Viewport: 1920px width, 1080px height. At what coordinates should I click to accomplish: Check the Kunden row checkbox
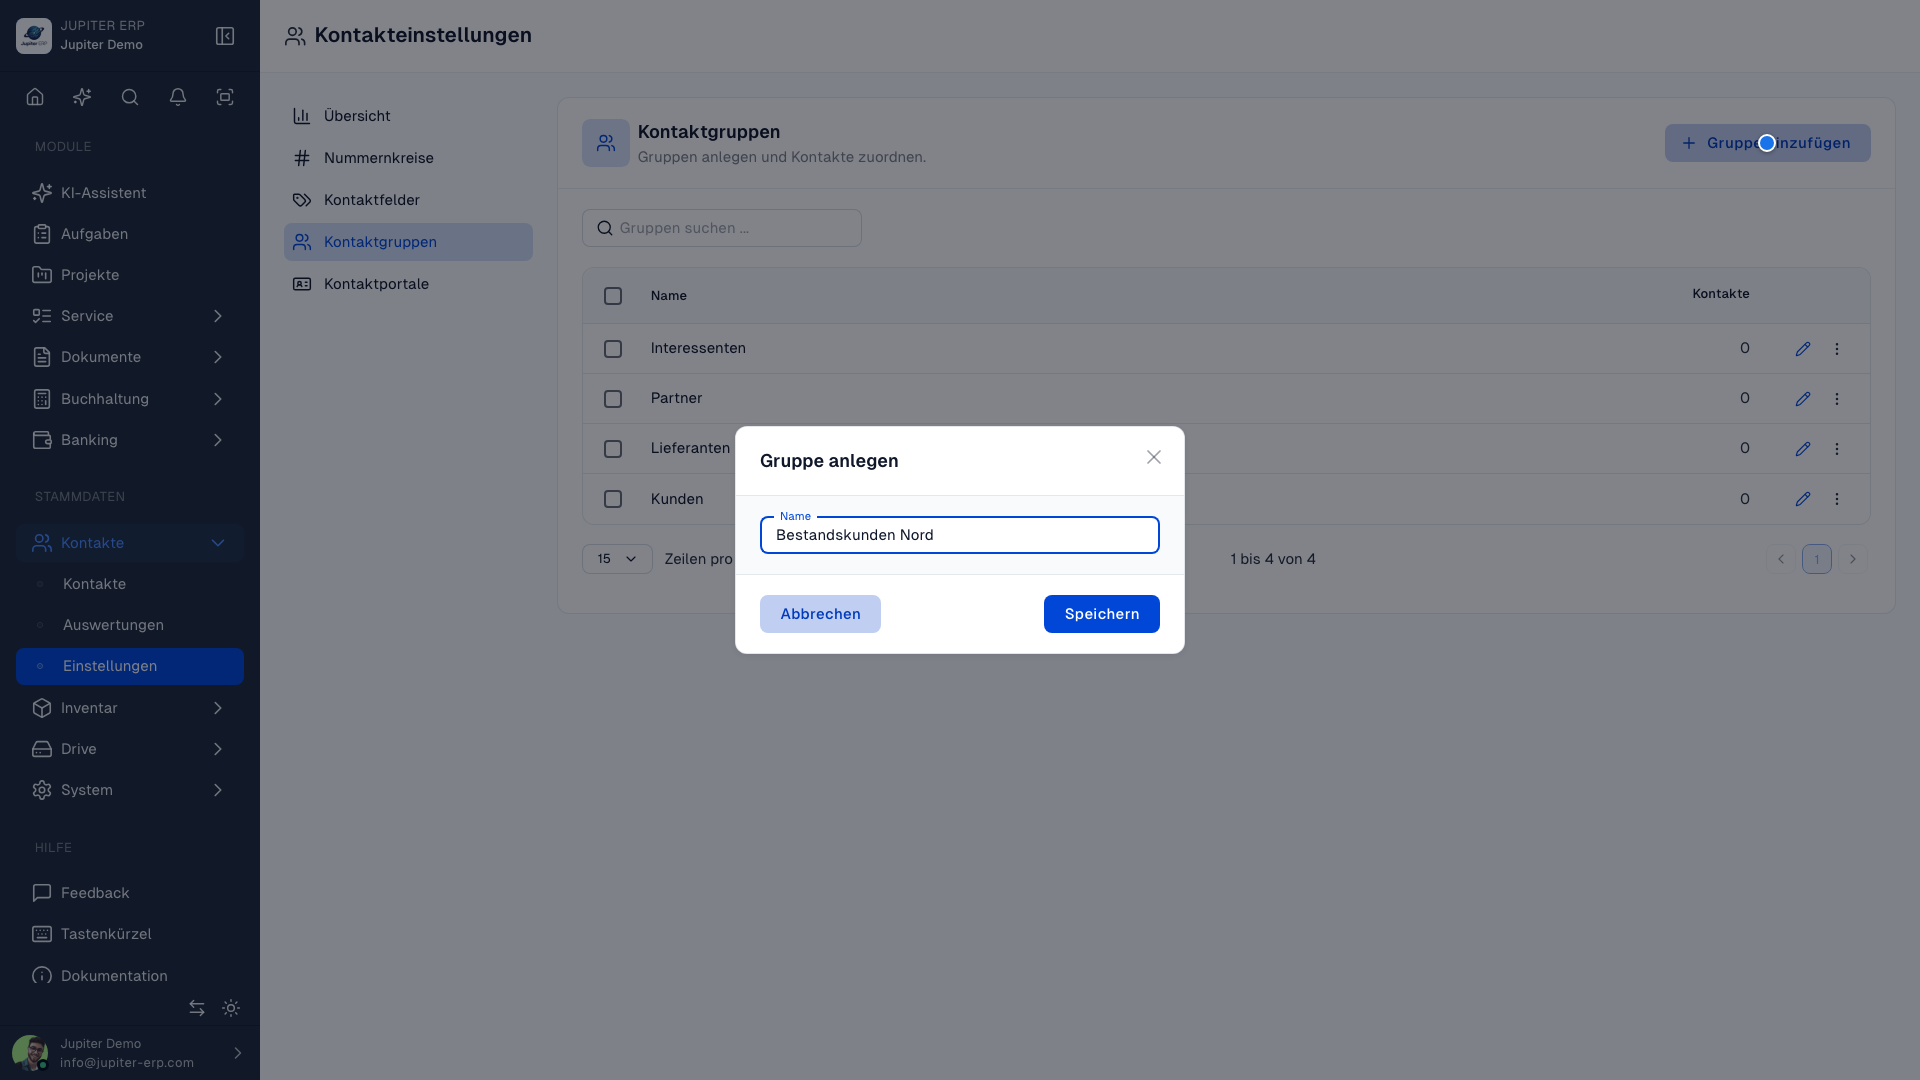click(613, 499)
